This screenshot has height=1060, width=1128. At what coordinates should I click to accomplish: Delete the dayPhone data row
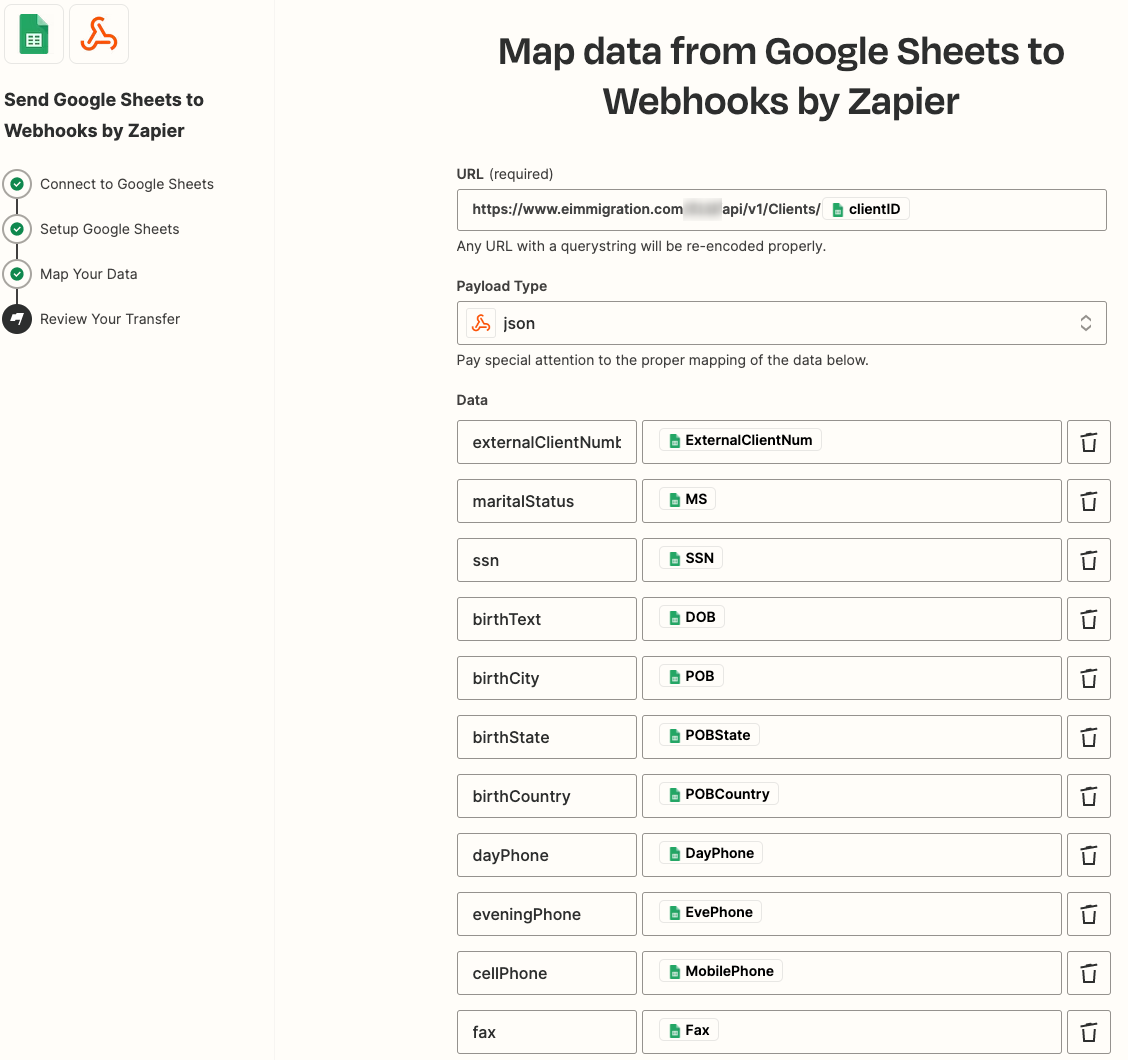[1088, 855]
